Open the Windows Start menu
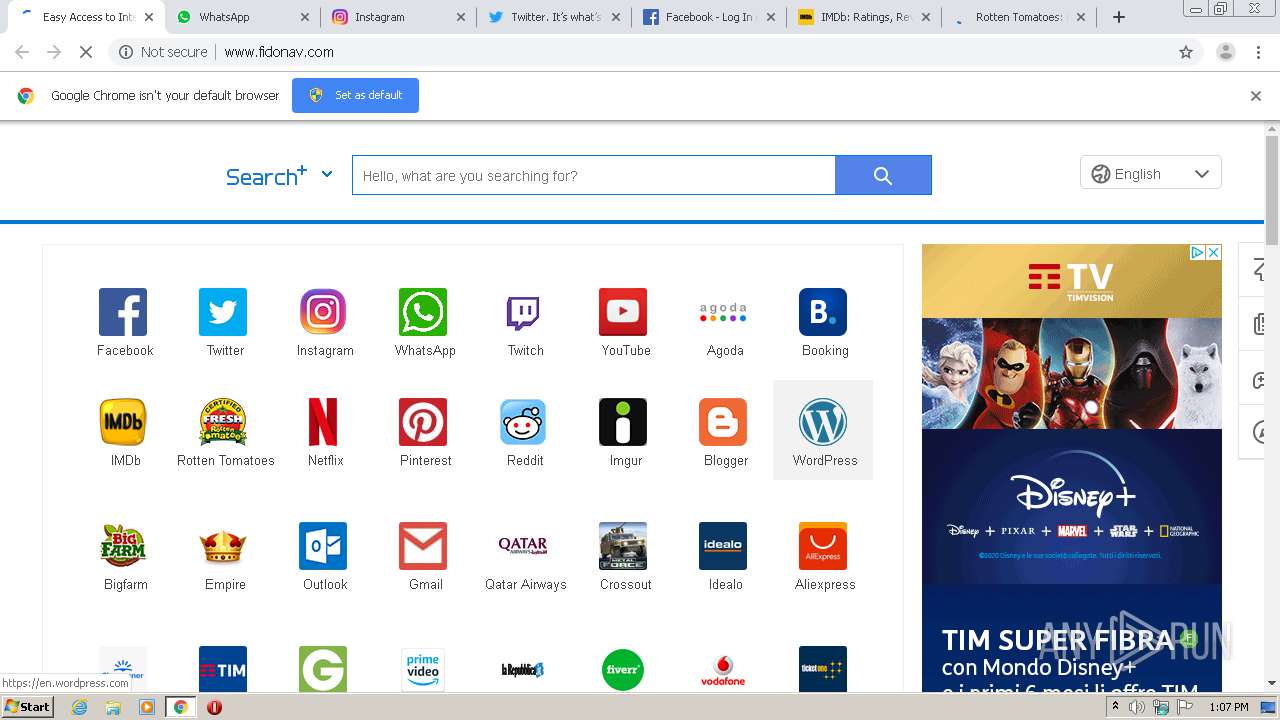1280x720 pixels. [x=27, y=707]
